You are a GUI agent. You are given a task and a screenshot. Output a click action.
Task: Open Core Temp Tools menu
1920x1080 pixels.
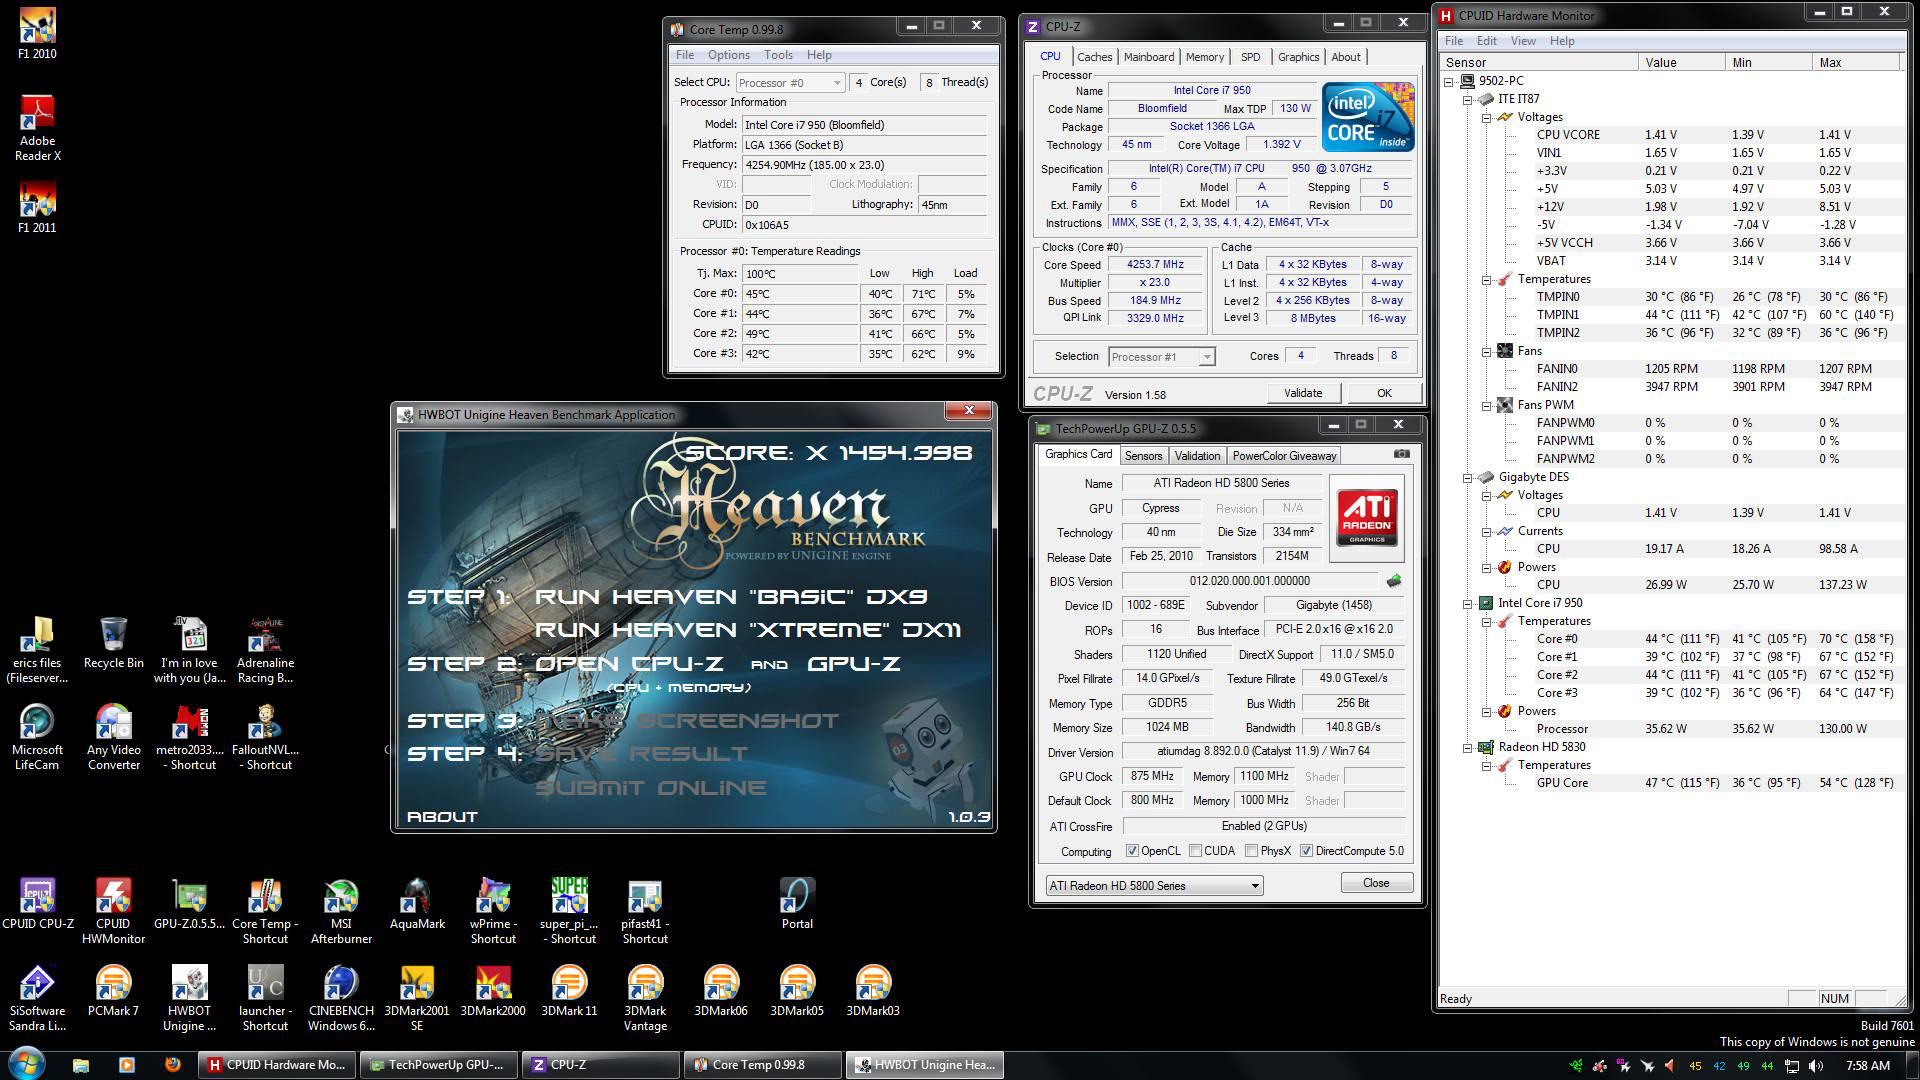[778, 55]
